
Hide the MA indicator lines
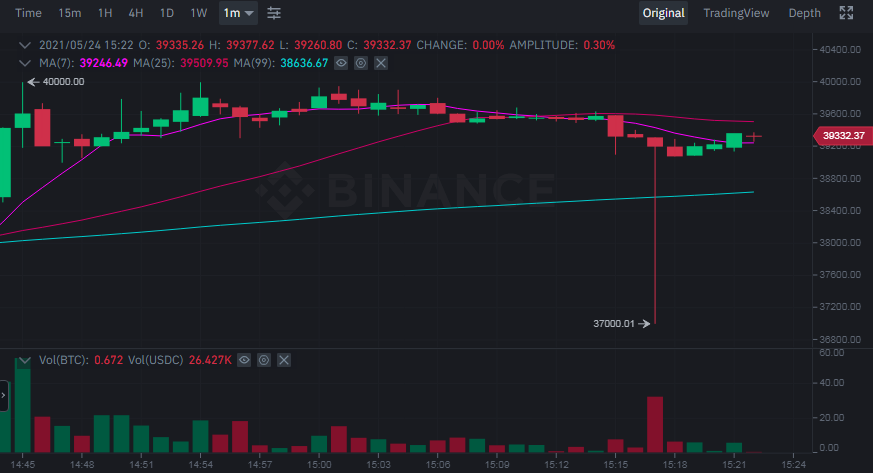(341, 63)
